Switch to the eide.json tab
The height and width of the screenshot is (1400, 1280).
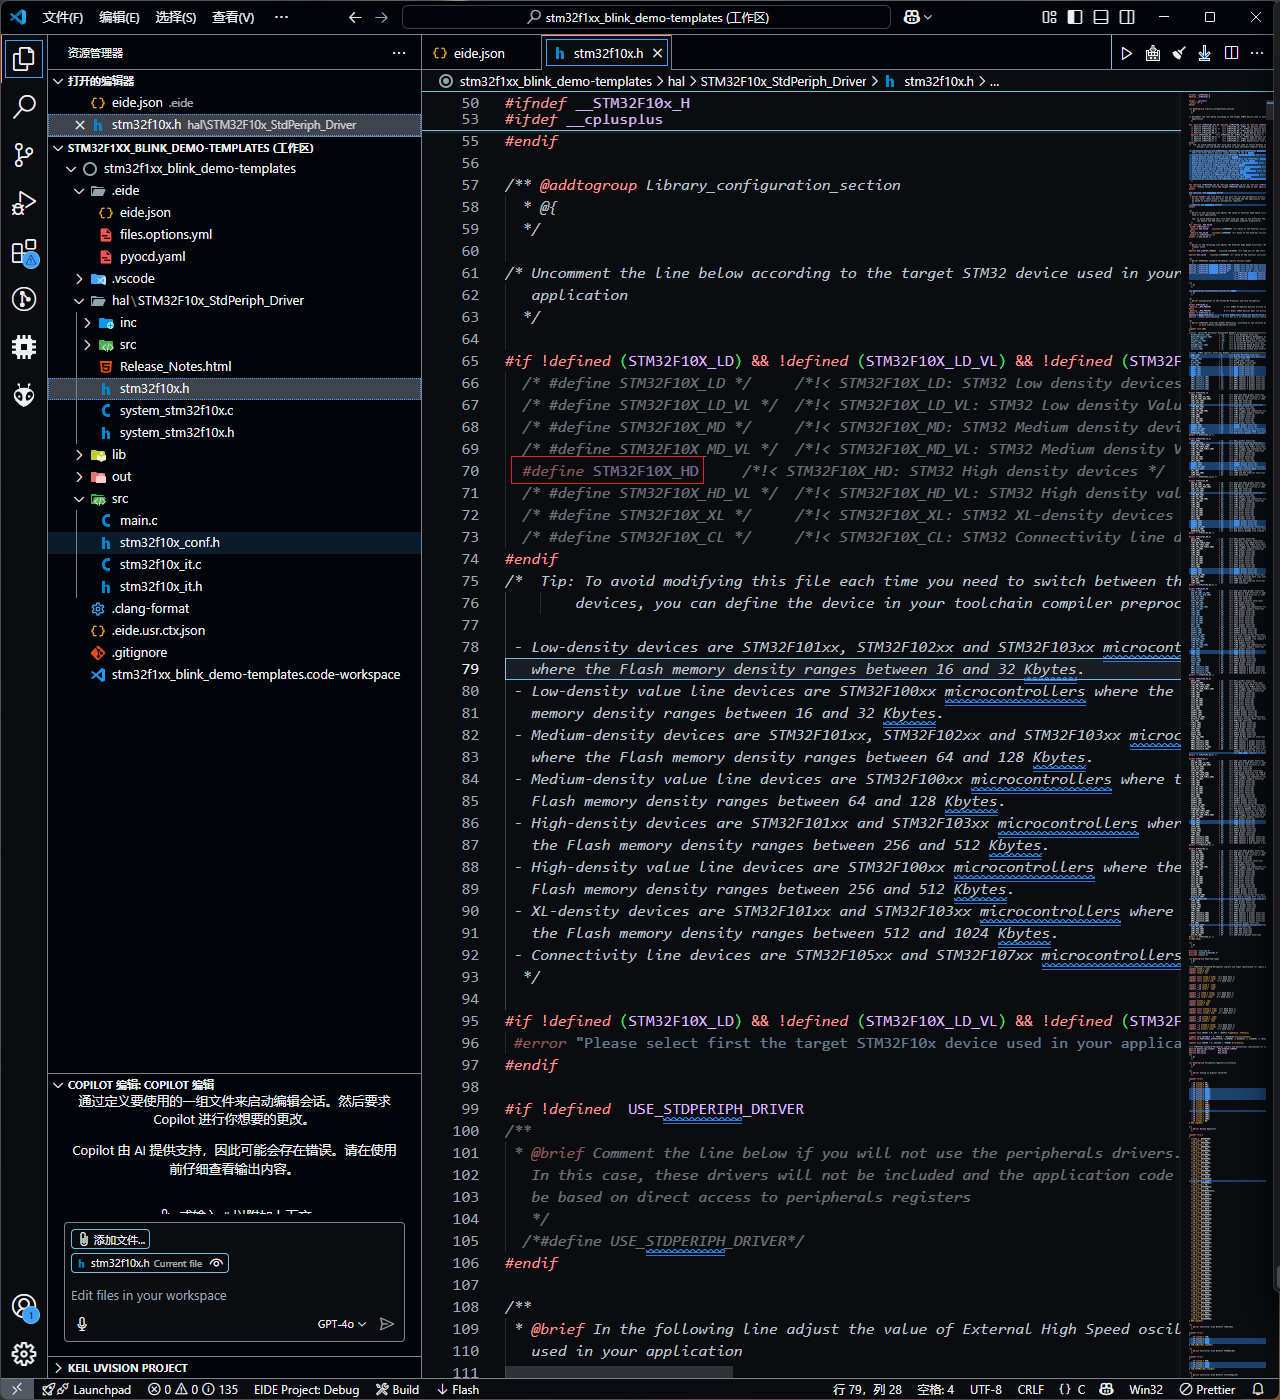click(481, 54)
